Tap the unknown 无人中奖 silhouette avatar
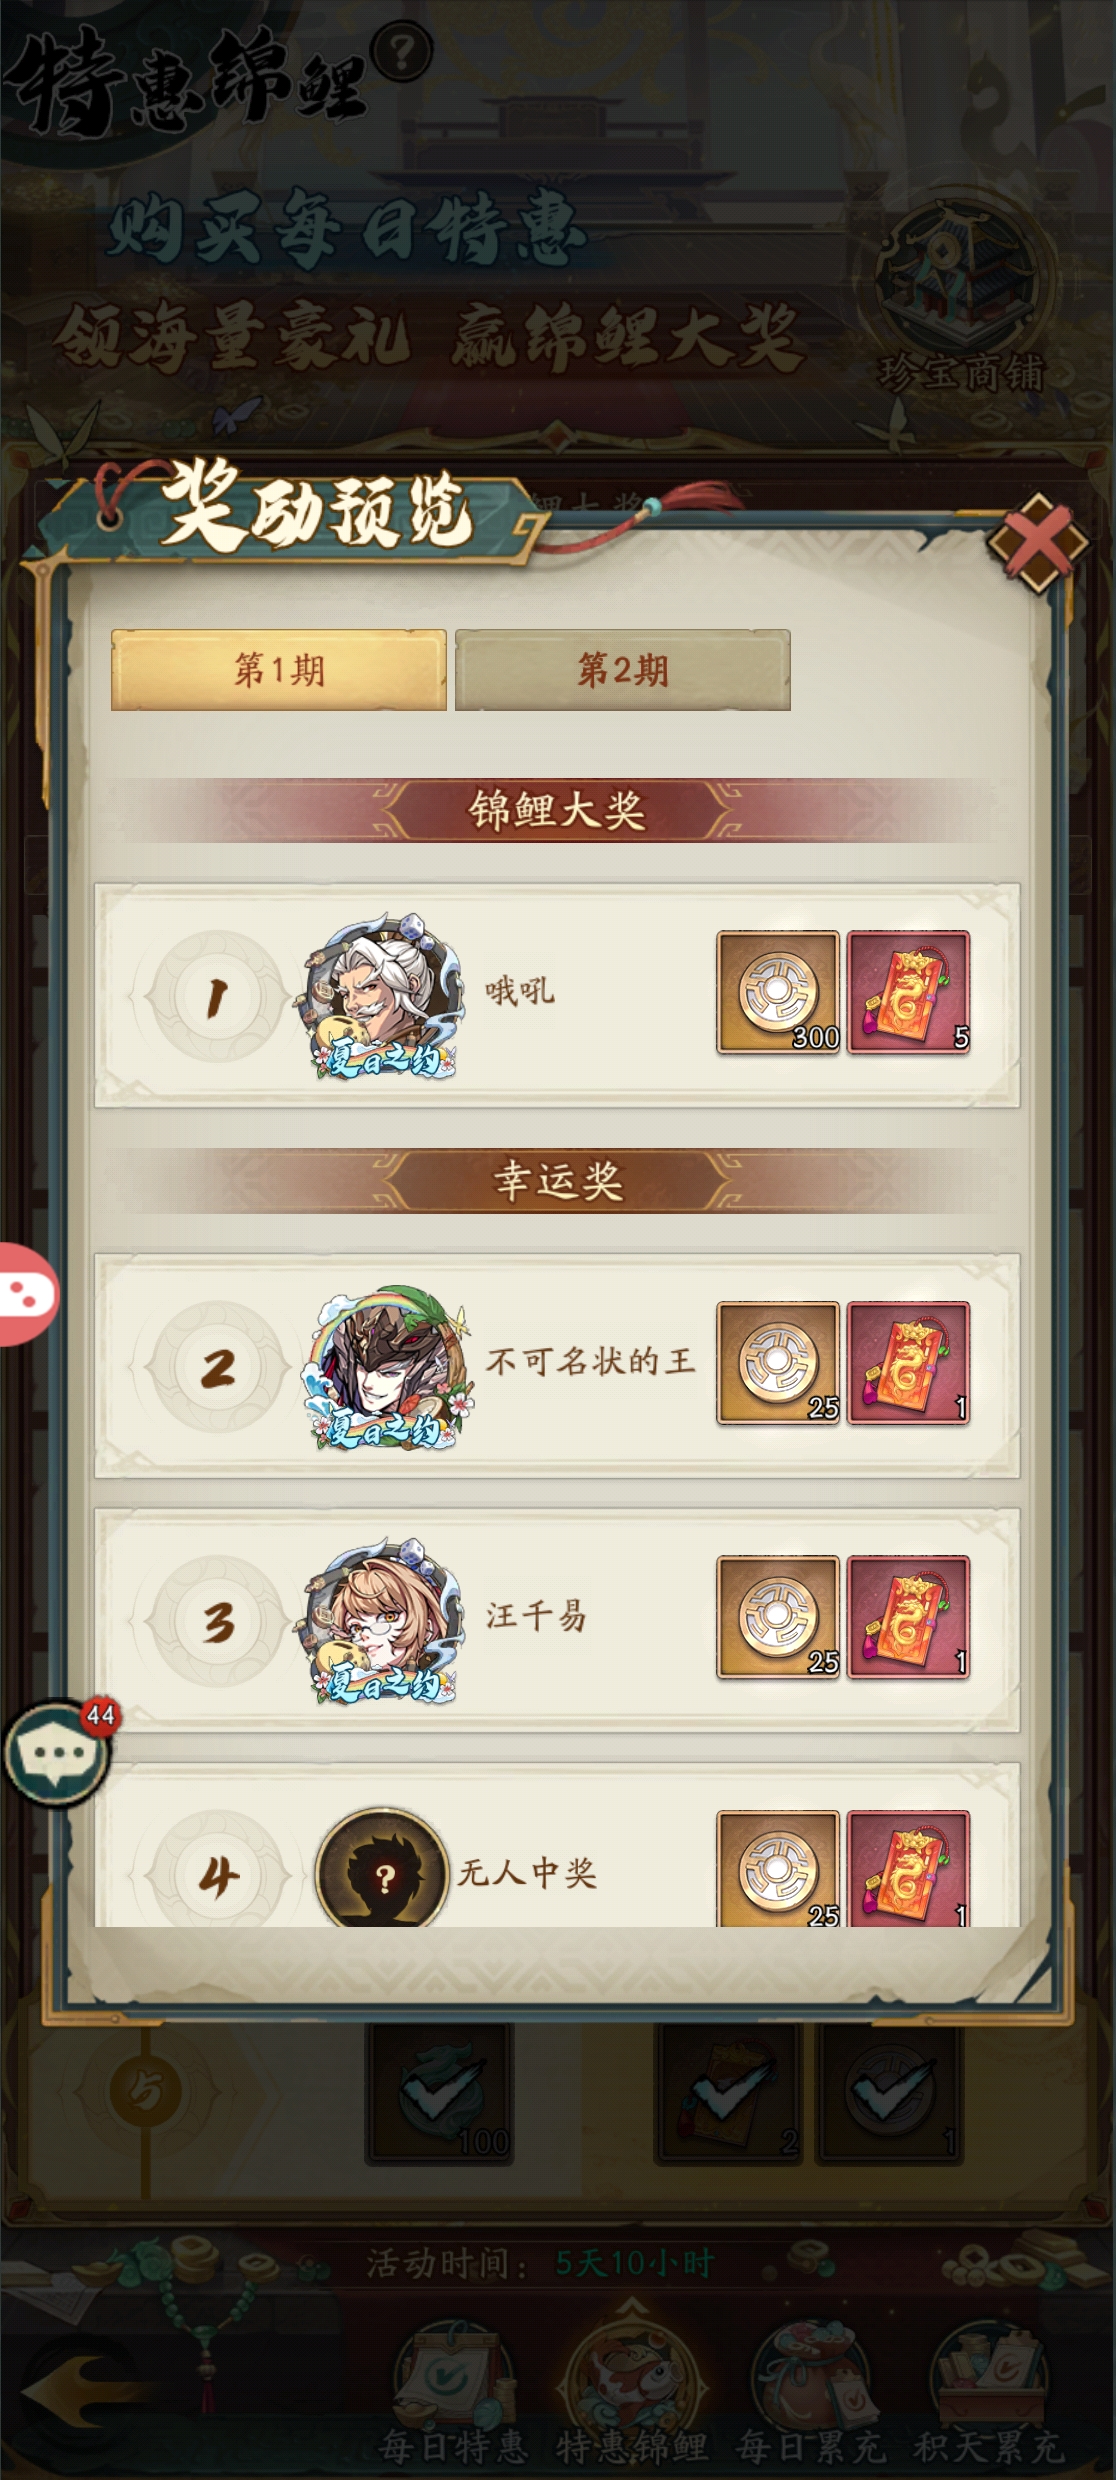The height and width of the screenshot is (2480, 1116). tap(381, 1868)
